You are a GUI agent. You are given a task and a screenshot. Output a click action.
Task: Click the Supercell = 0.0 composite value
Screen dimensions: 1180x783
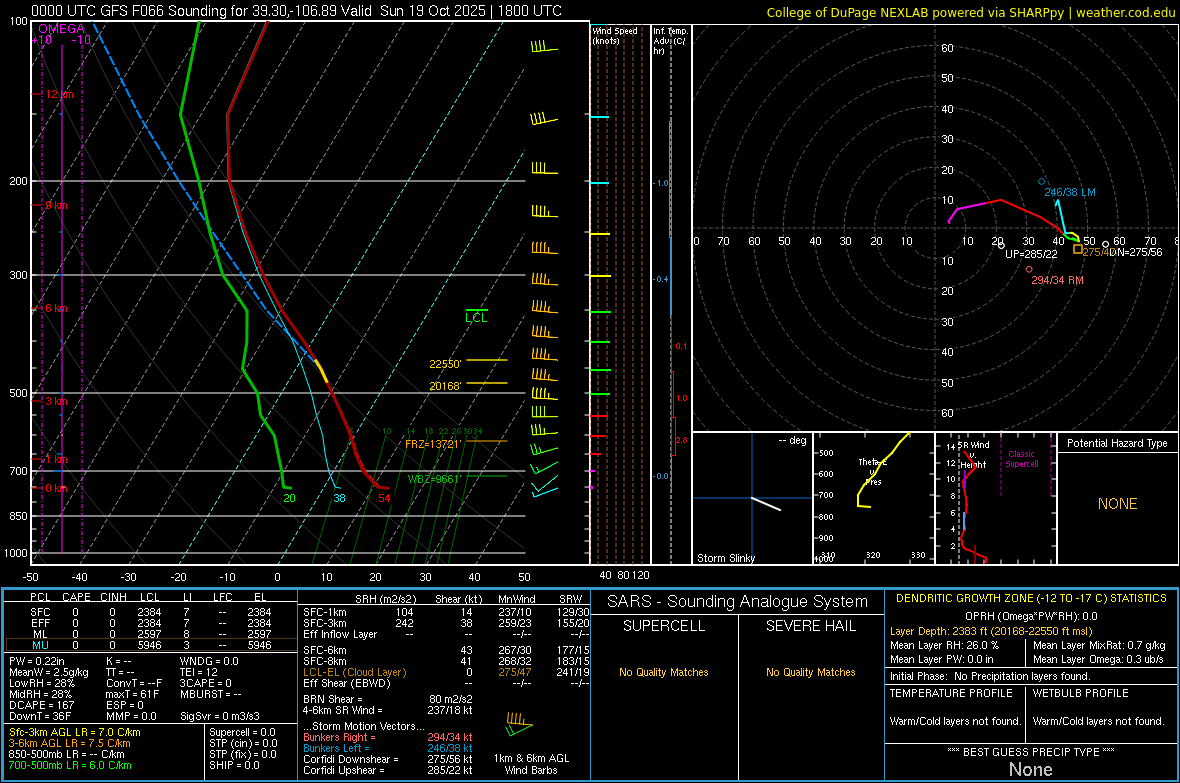click(242, 732)
